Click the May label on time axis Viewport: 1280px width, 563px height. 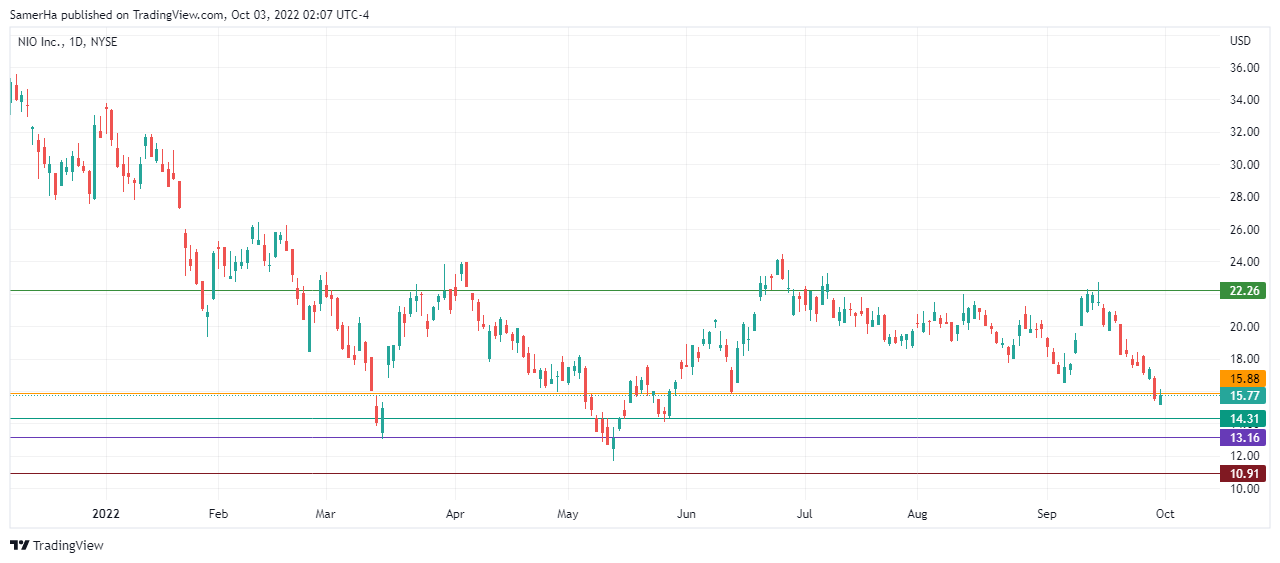pyautogui.click(x=568, y=514)
